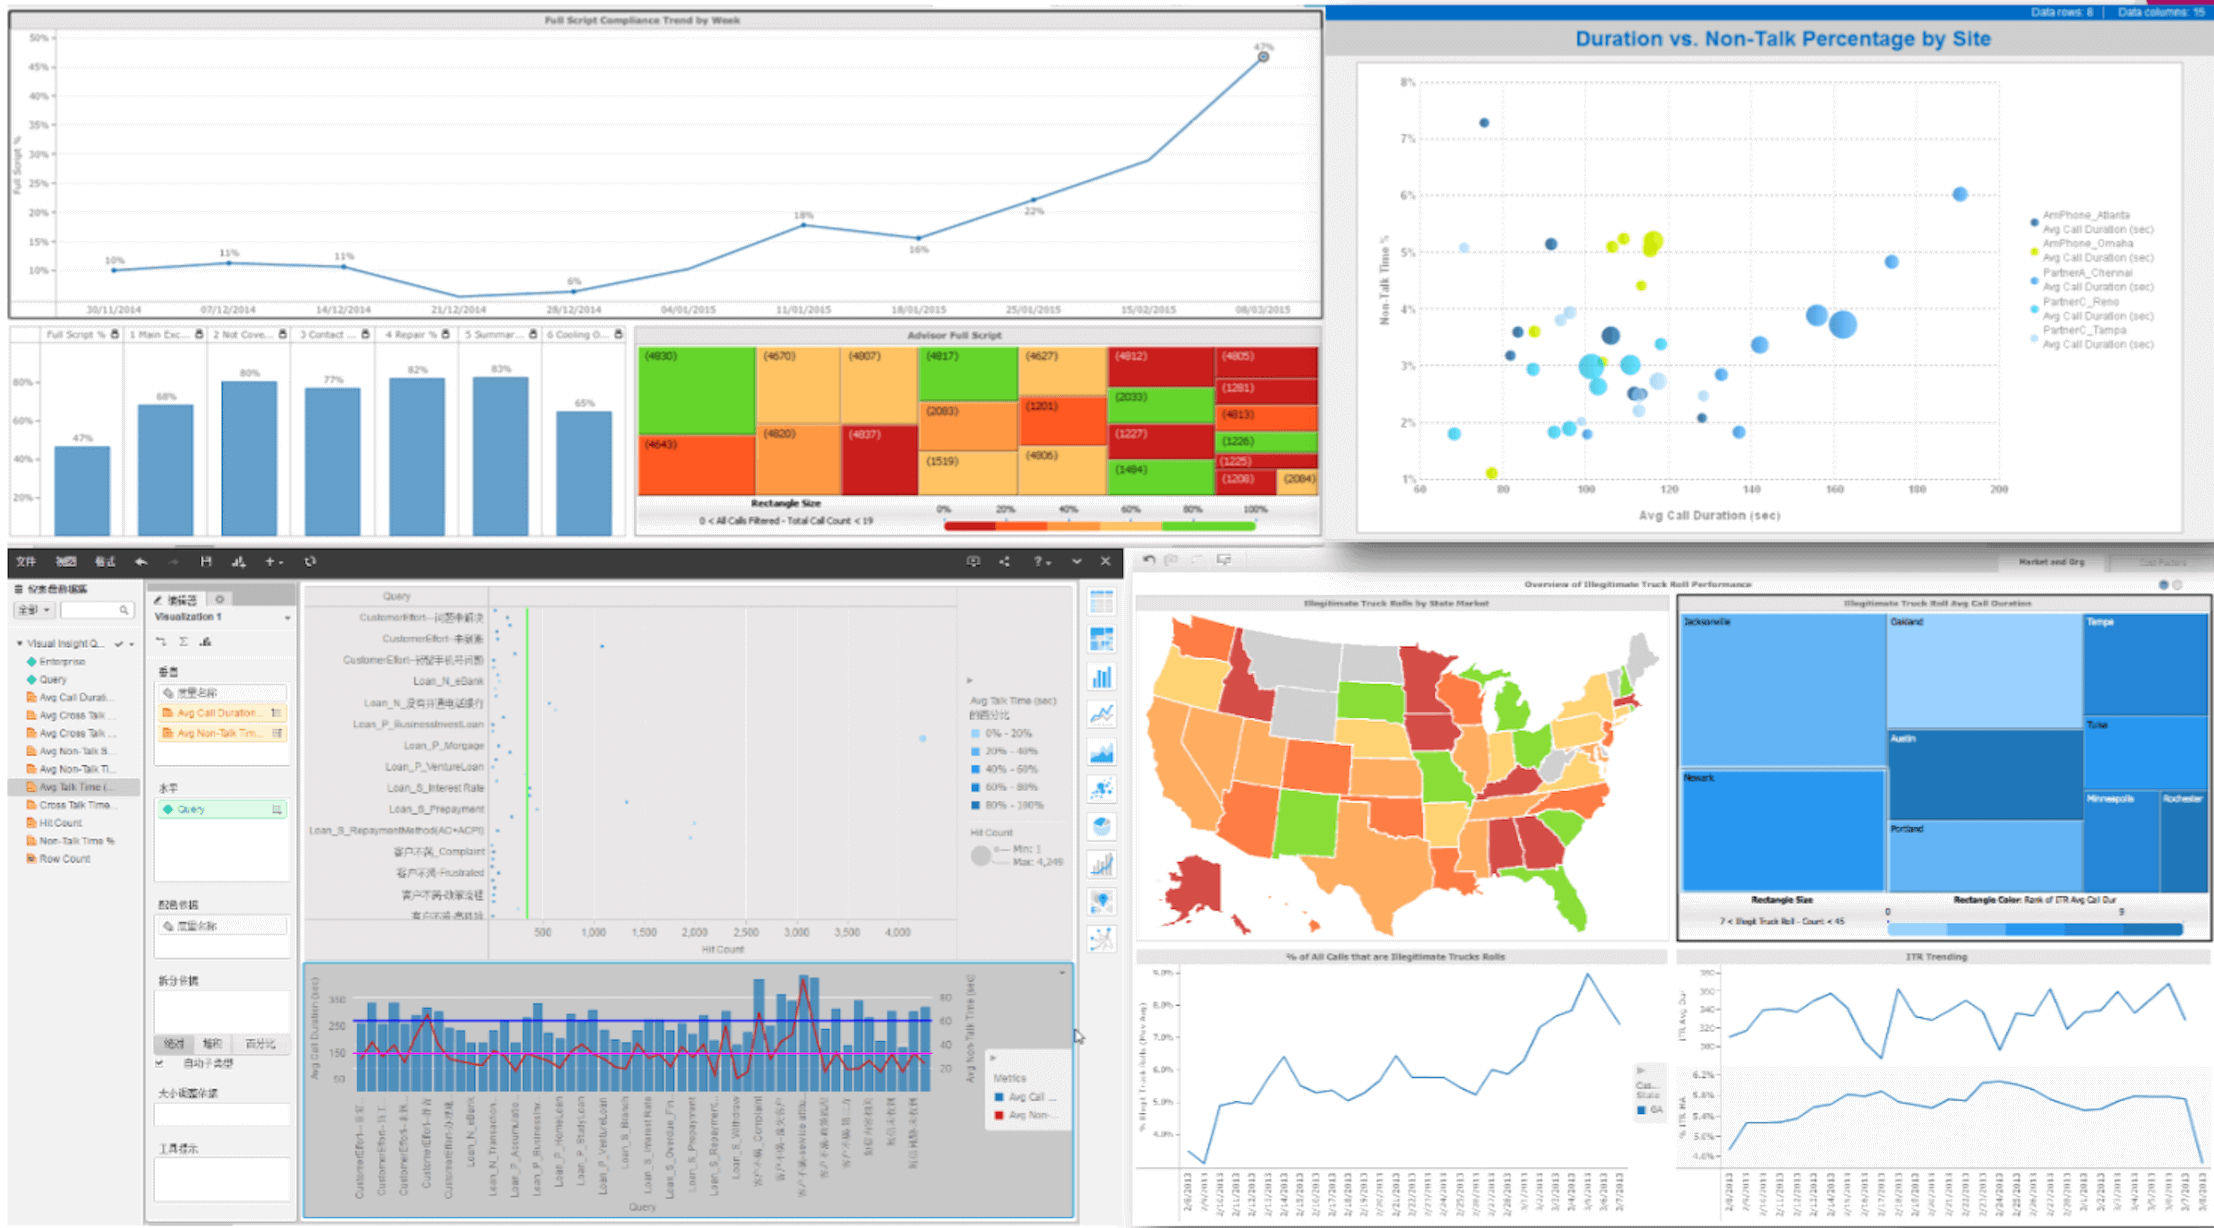
Task: Click the undo arrow in the dark toolbar
Action: (x=141, y=562)
